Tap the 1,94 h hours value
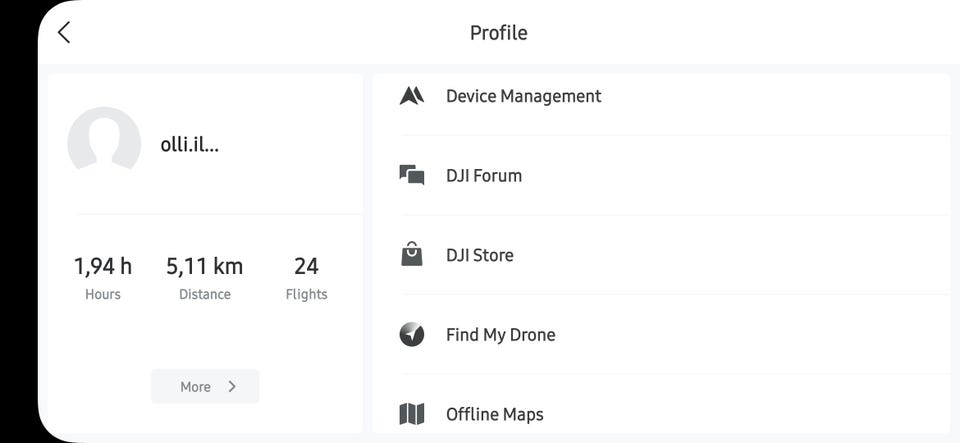This screenshot has width=960, height=443. click(x=103, y=266)
